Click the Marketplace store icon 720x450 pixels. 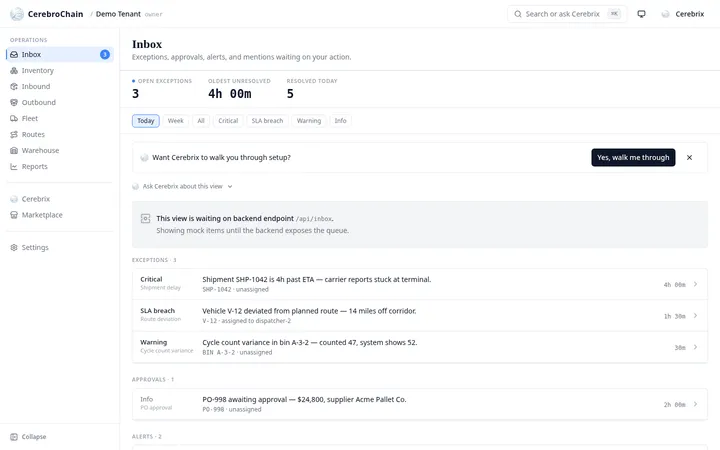(x=14, y=215)
